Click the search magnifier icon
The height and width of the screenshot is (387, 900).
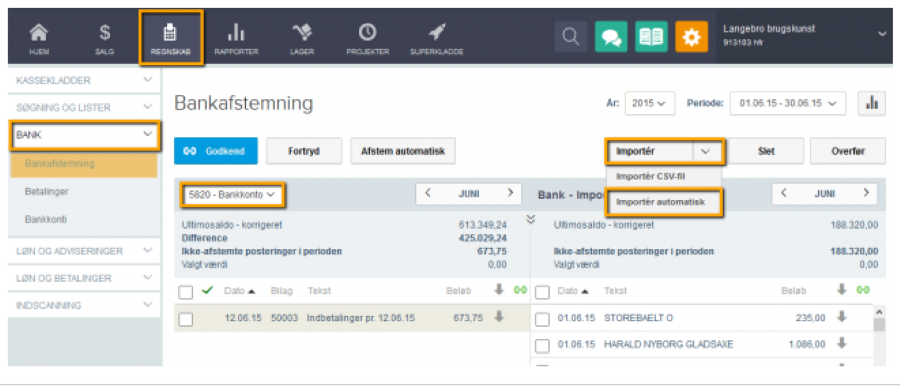point(571,37)
